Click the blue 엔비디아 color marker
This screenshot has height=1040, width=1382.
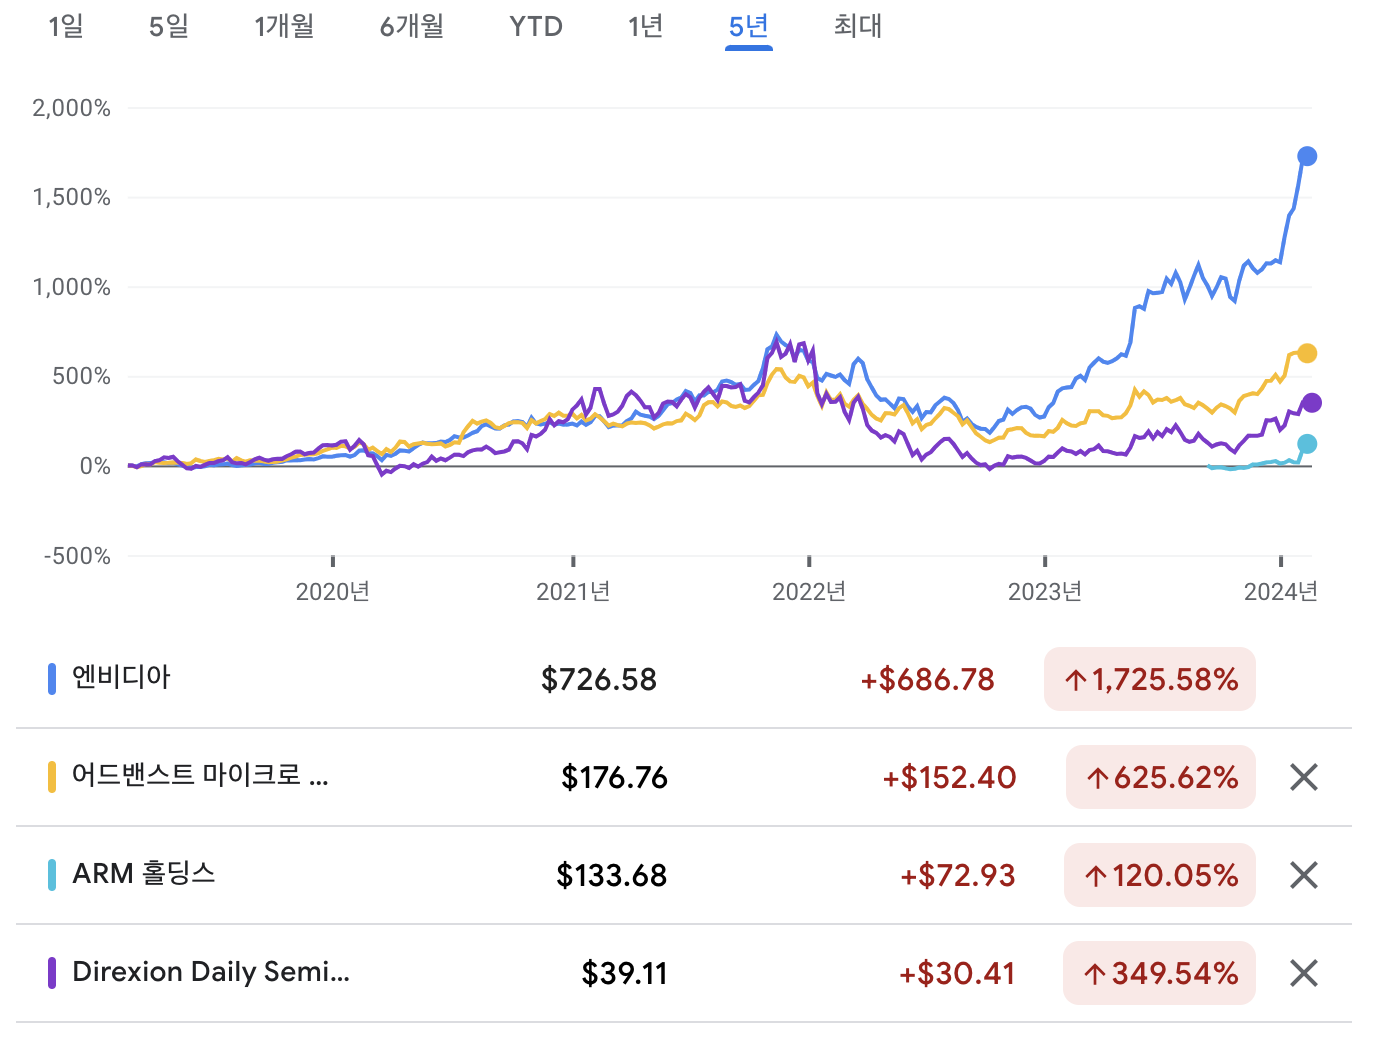[52, 679]
